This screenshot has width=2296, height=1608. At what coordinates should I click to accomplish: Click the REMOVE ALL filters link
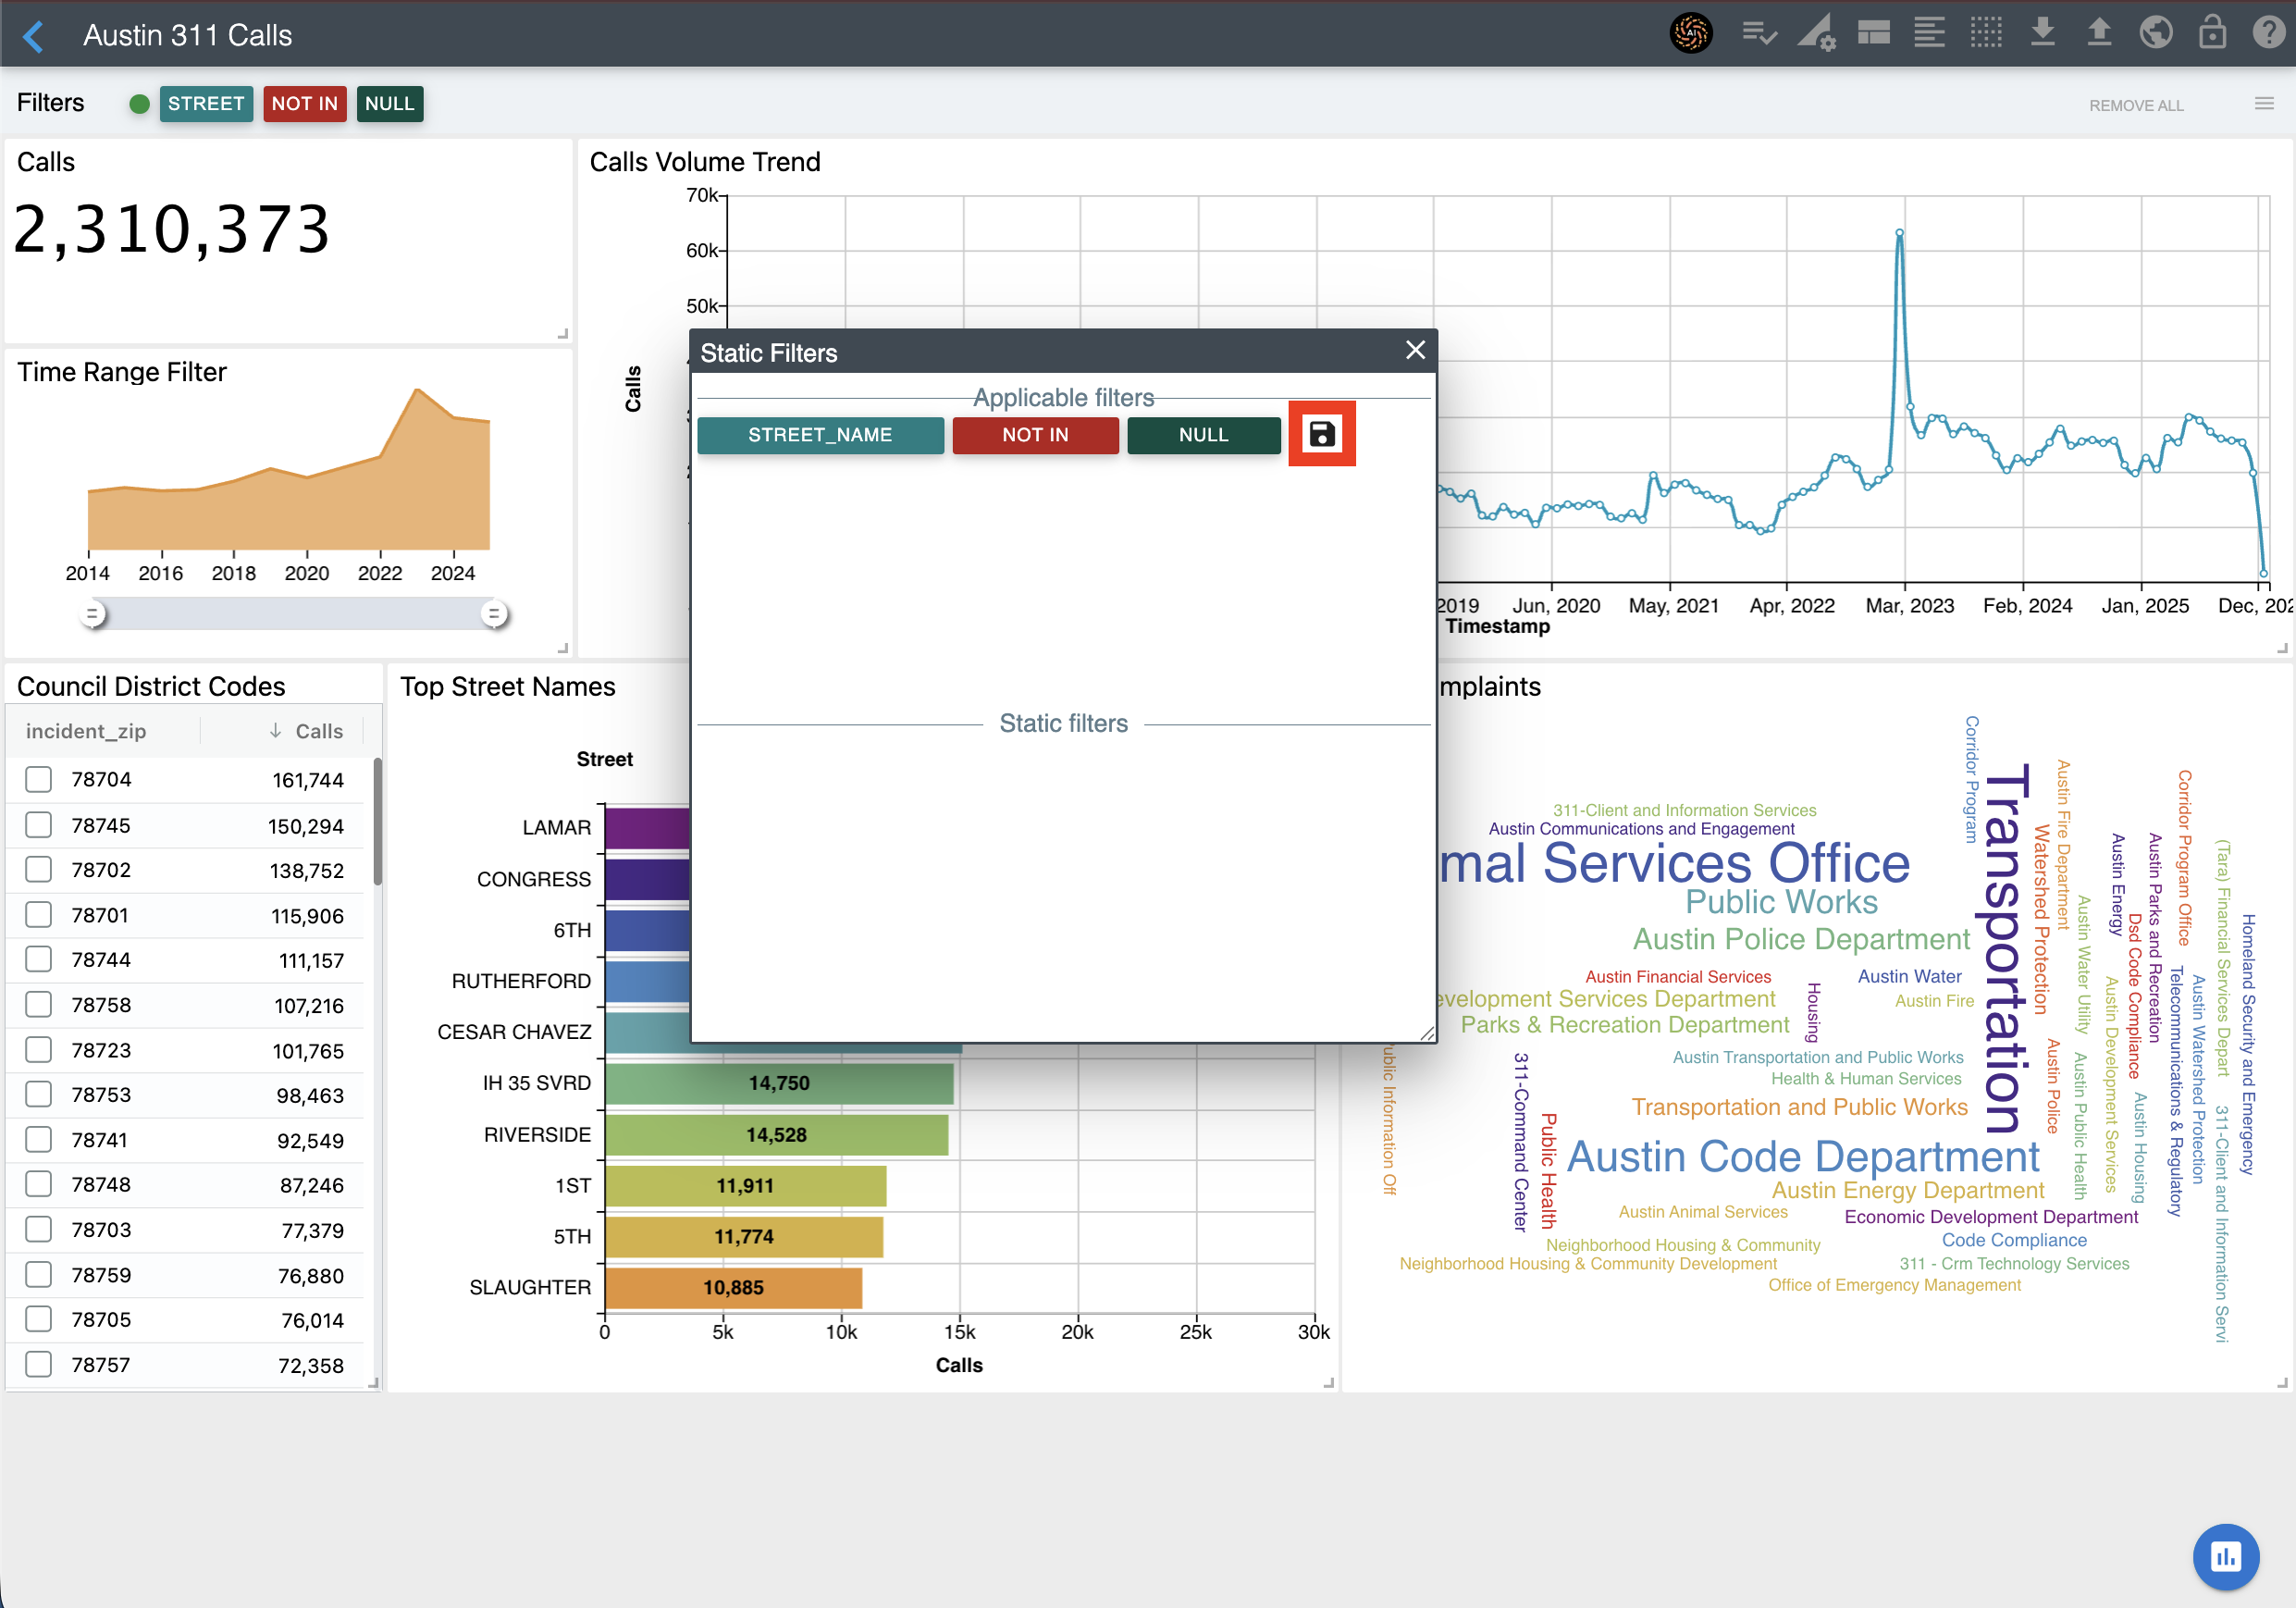tap(2135, 105)
